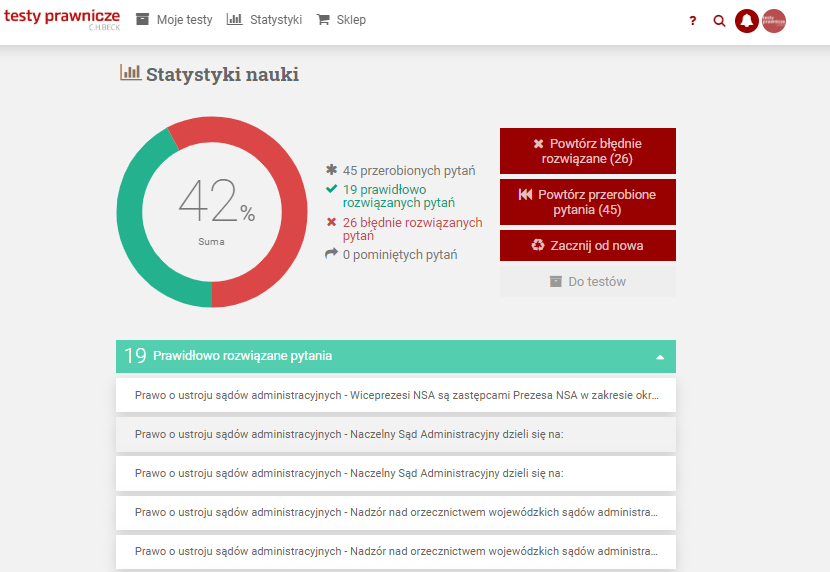Open first Nadzór nad orzecznictwem wojewódzkich row
The width and height of the screenshot is (830, 572).
click(396, 512)
